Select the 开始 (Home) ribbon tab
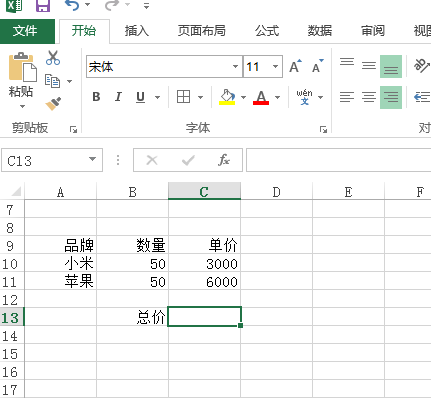Viewport: 431px width, 398px height. (84, 31)
